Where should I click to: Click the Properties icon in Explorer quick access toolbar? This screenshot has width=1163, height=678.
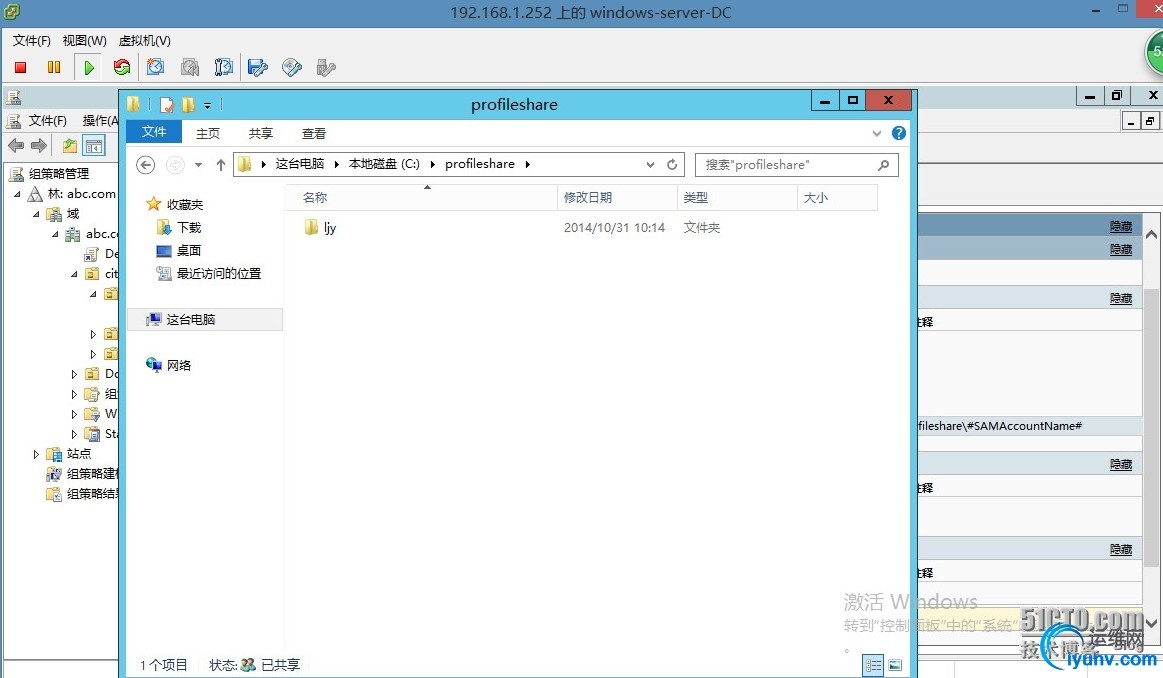[x=168, y=105]
